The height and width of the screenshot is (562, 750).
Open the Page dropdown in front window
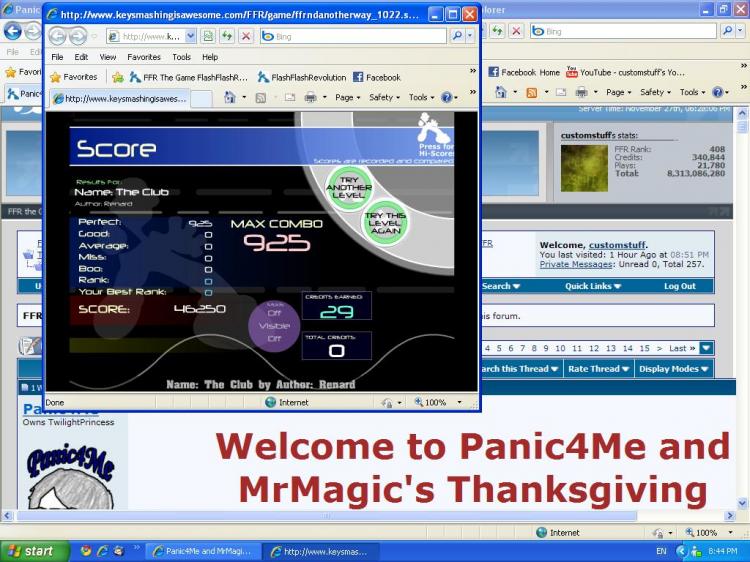346,98
